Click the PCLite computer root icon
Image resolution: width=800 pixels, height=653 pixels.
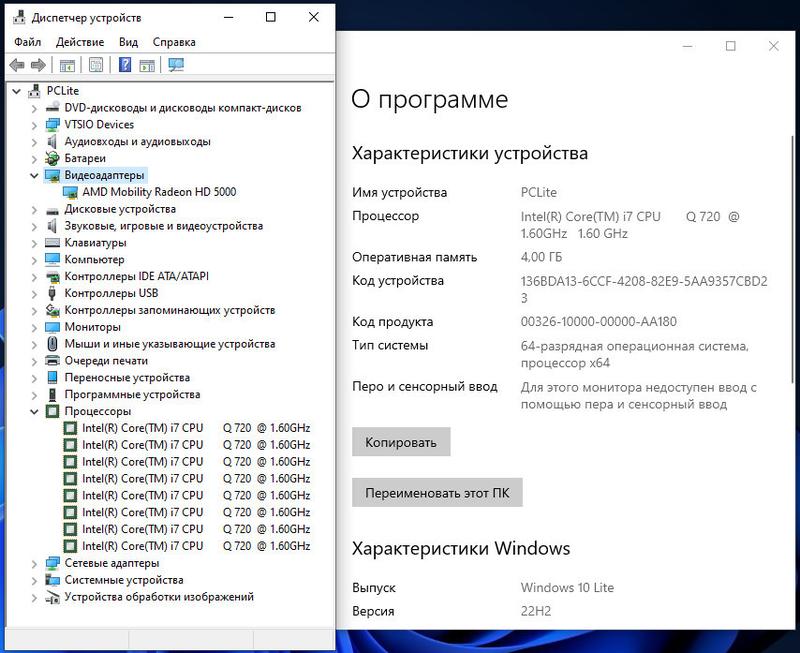[37, 91]
